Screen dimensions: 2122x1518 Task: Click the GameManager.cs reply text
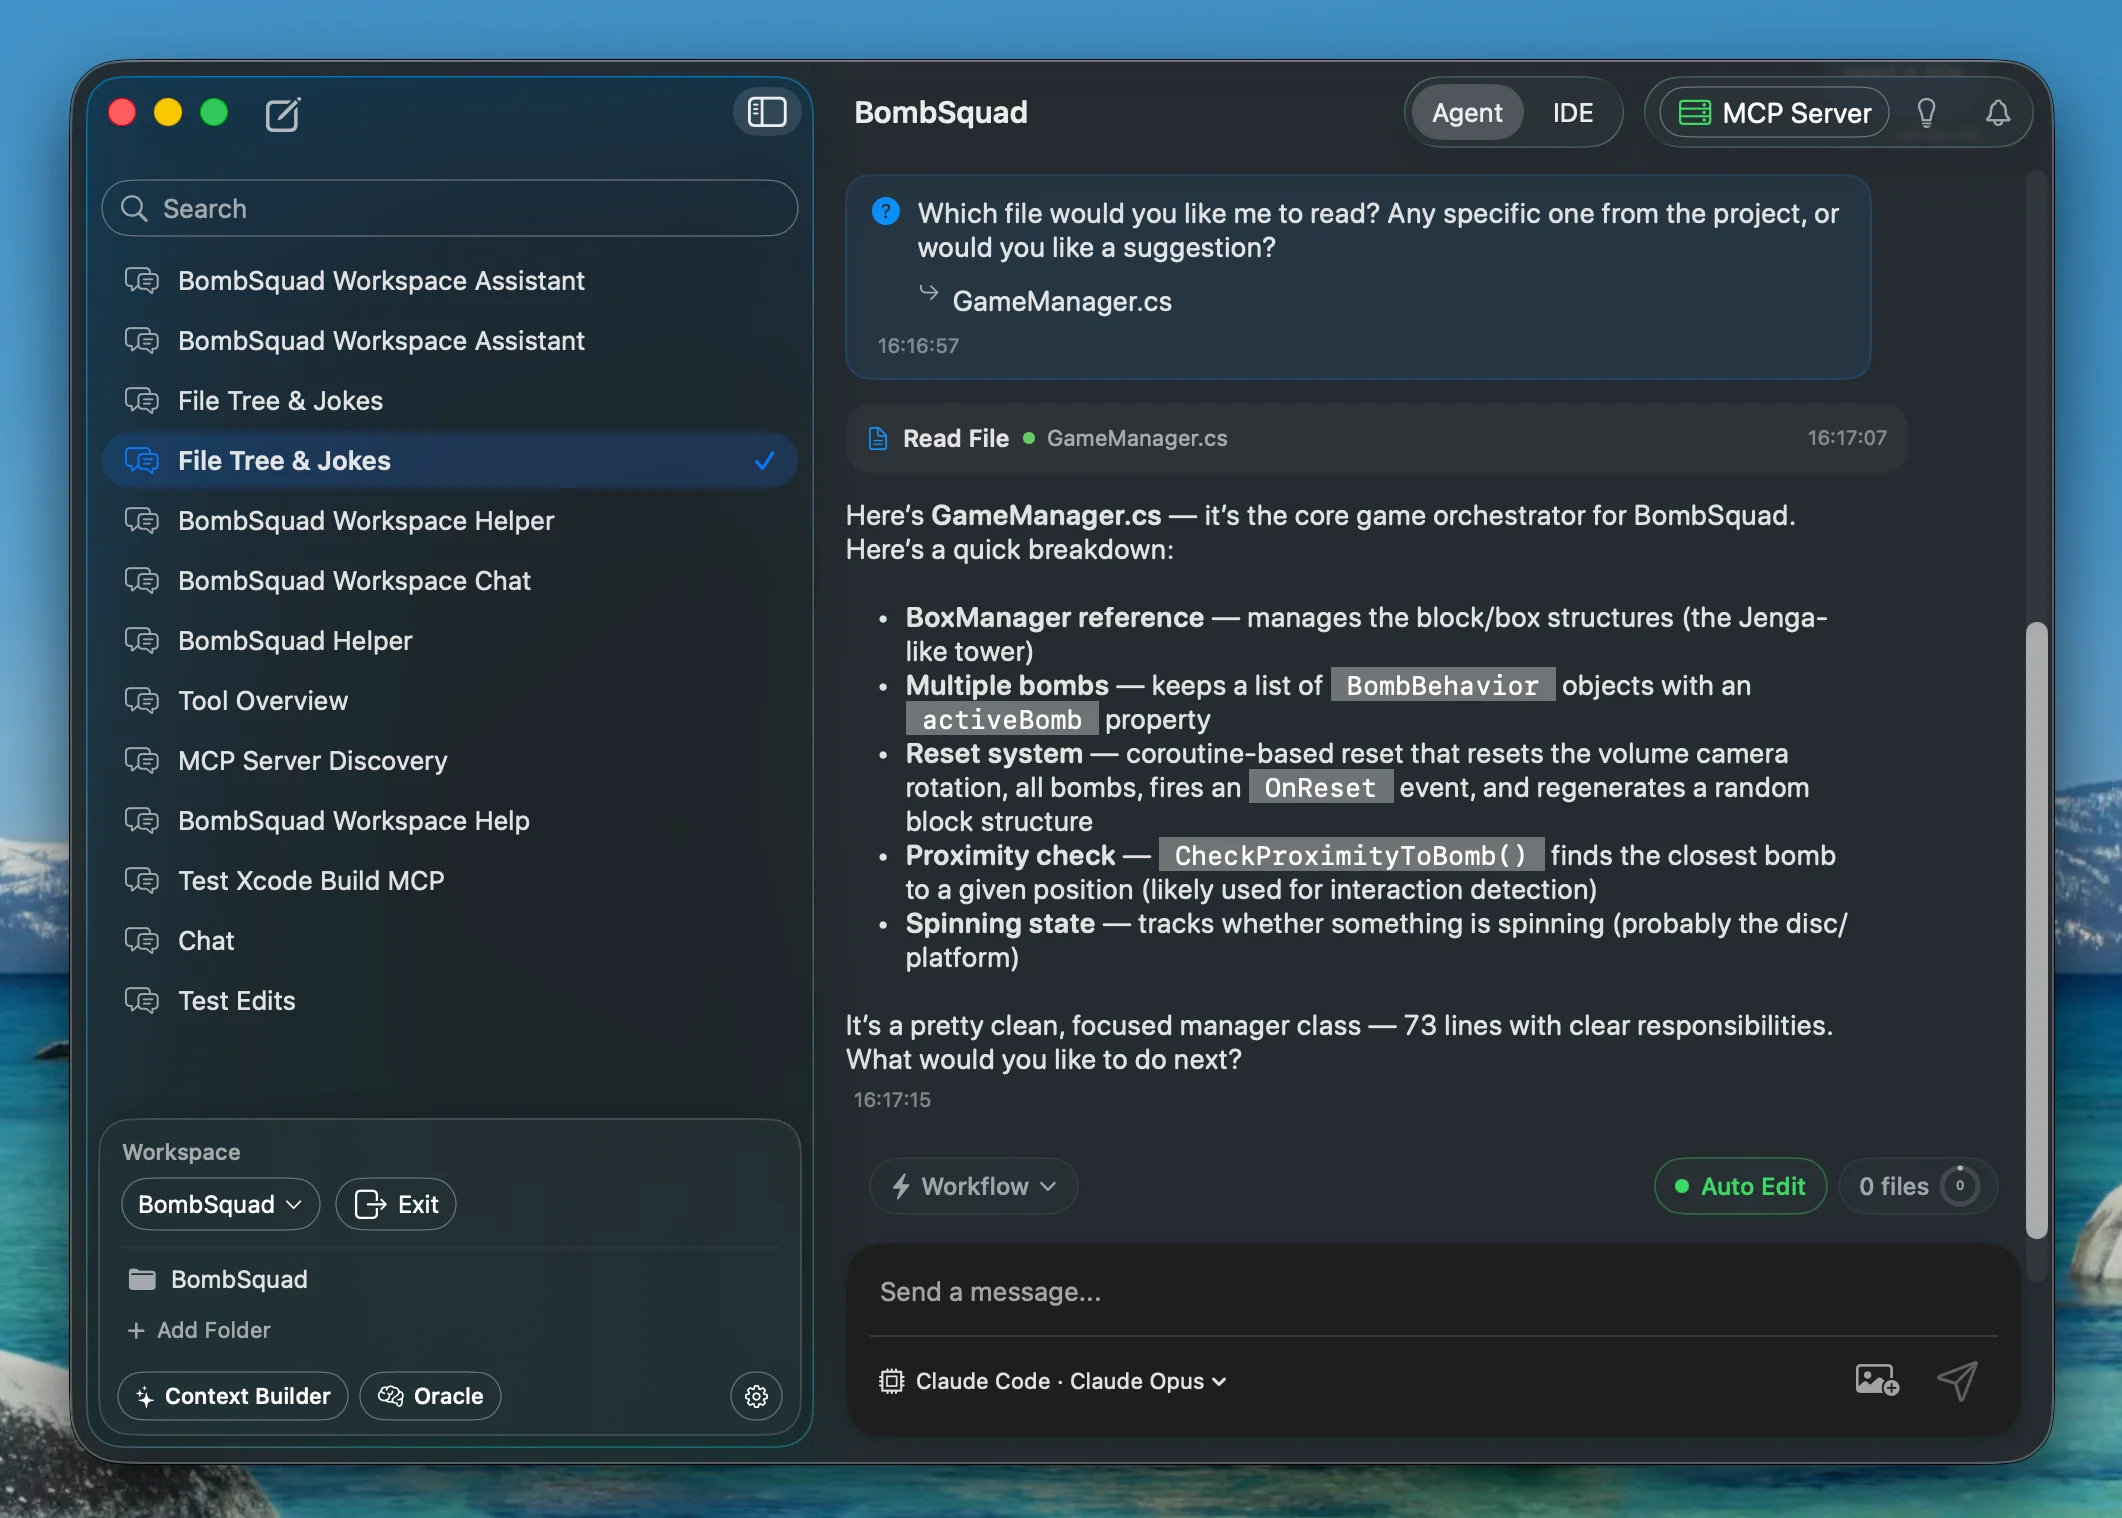1062,301
